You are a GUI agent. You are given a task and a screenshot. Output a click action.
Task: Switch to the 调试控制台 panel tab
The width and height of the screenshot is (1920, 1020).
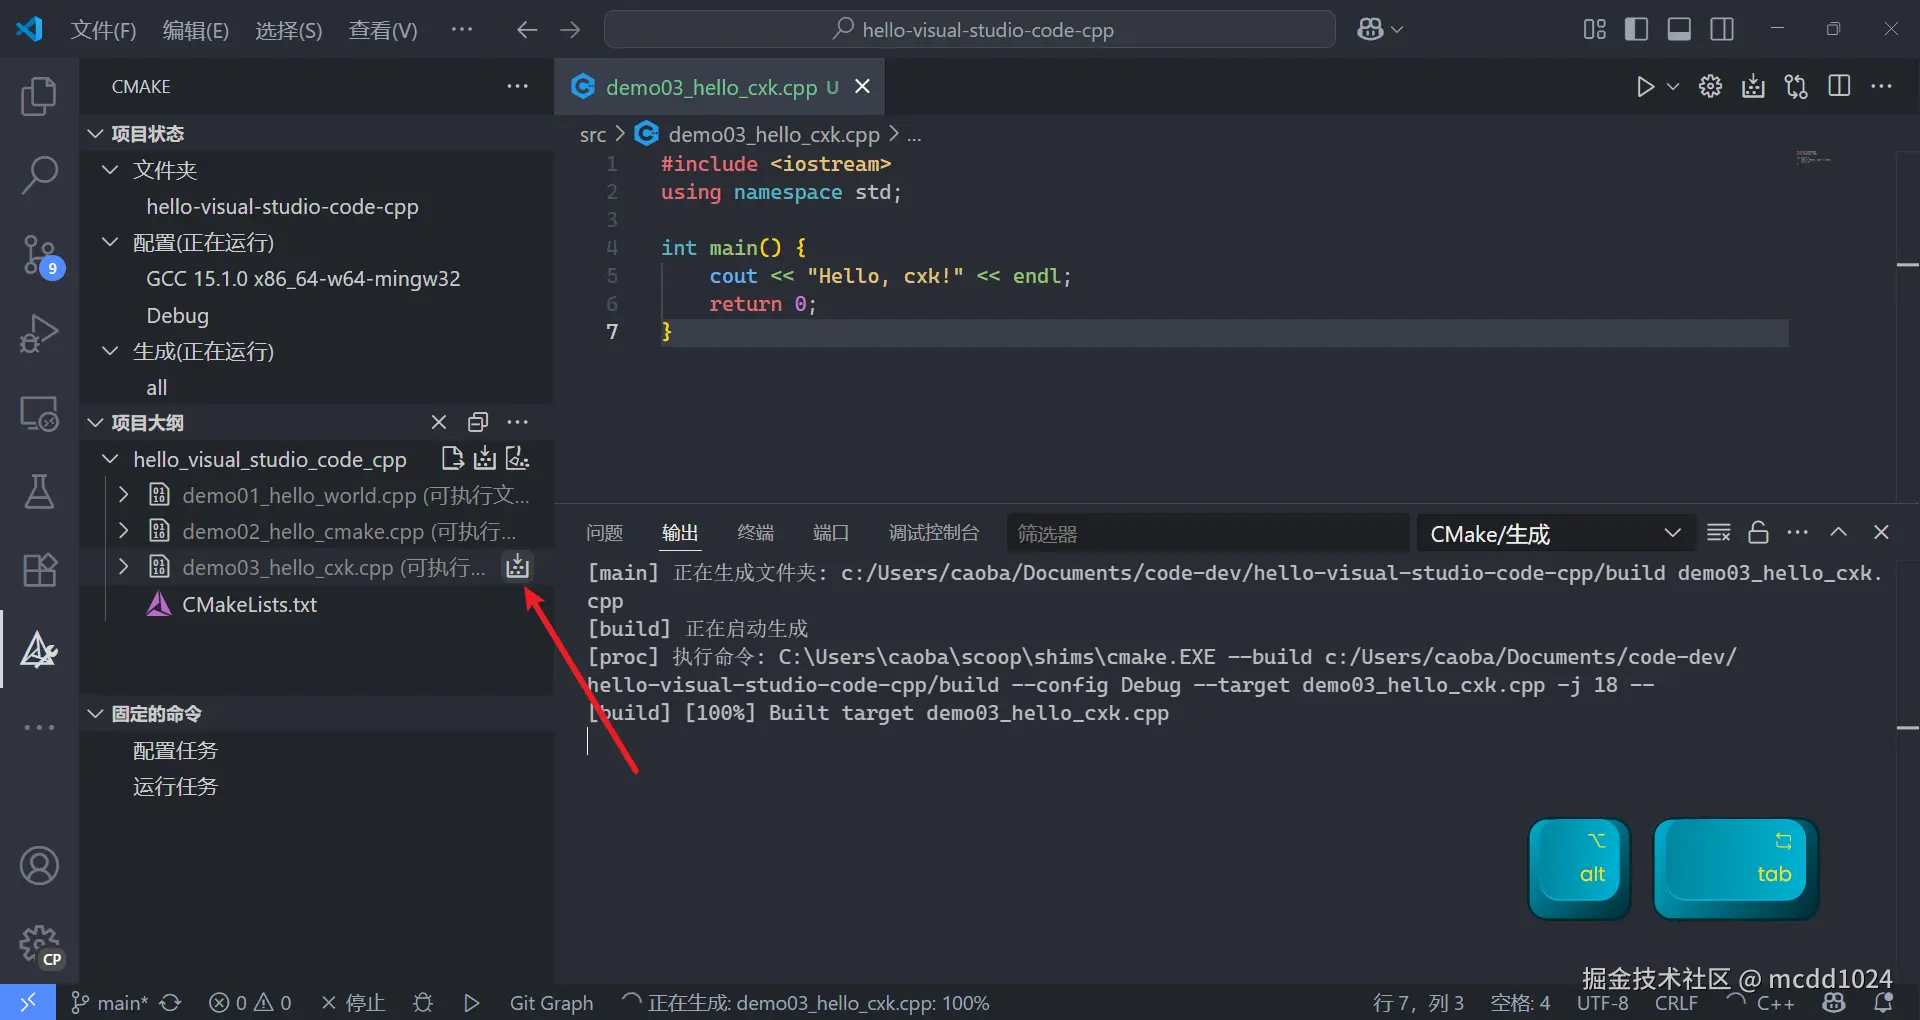point(933,533)
